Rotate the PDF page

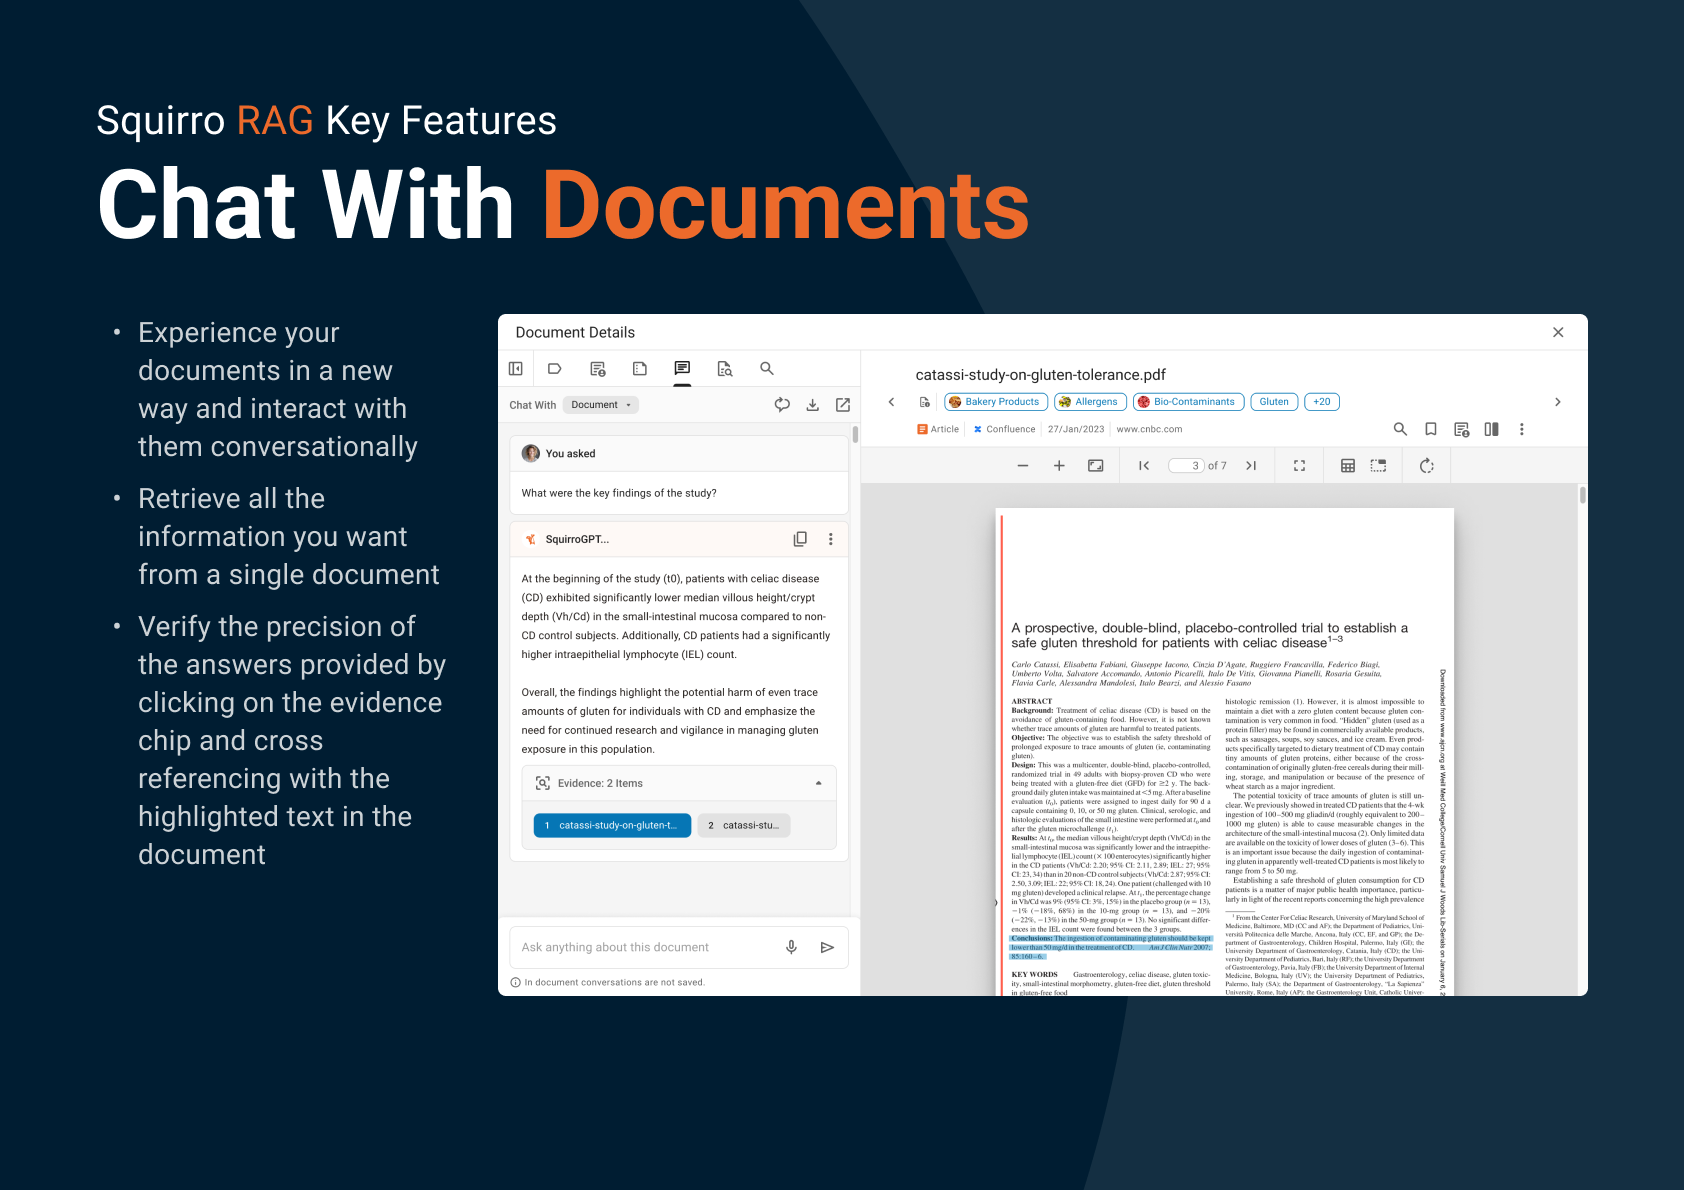(x=1427, y=466)
